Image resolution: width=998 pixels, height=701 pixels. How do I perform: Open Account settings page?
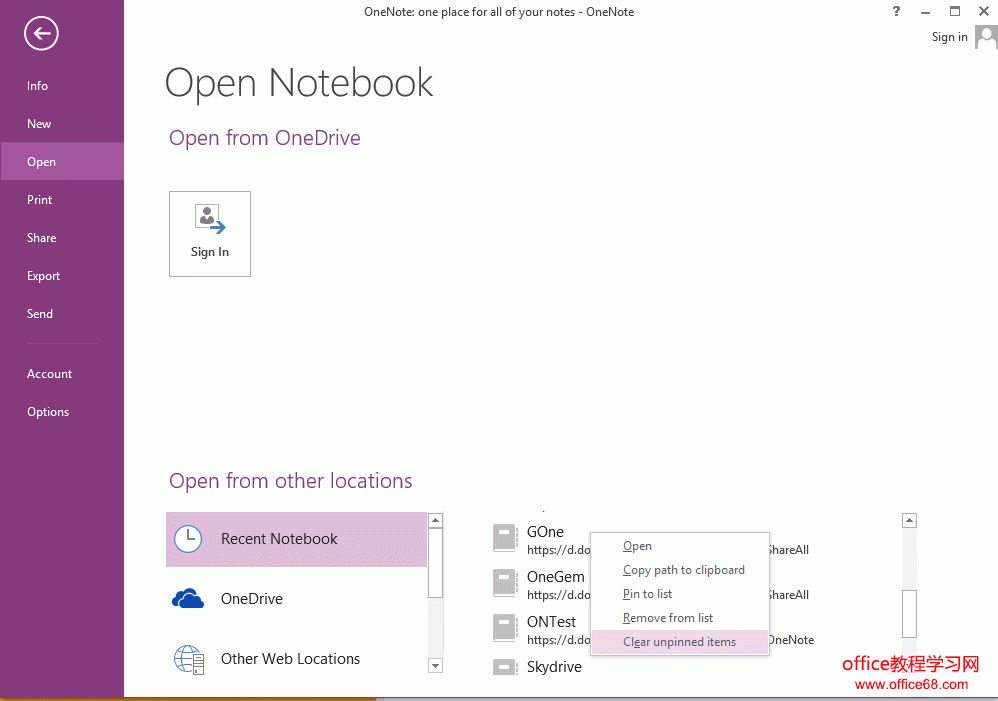tap(49, 374)
